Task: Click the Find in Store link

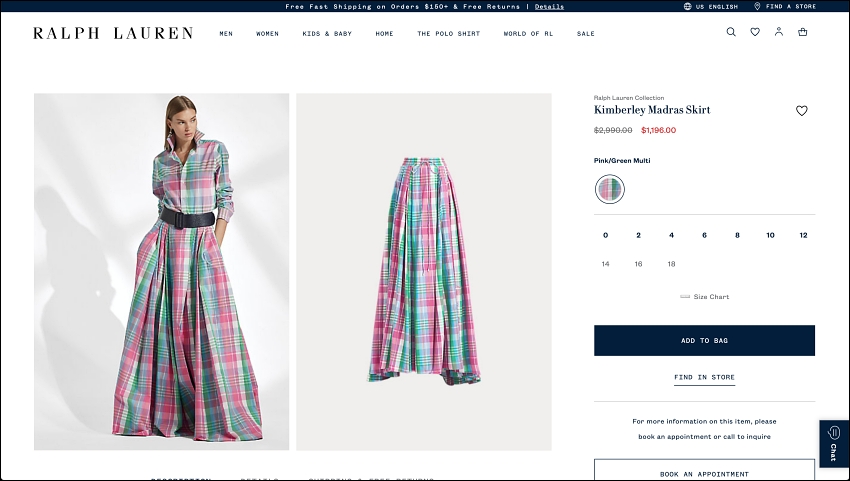Action: coord(704,377)
